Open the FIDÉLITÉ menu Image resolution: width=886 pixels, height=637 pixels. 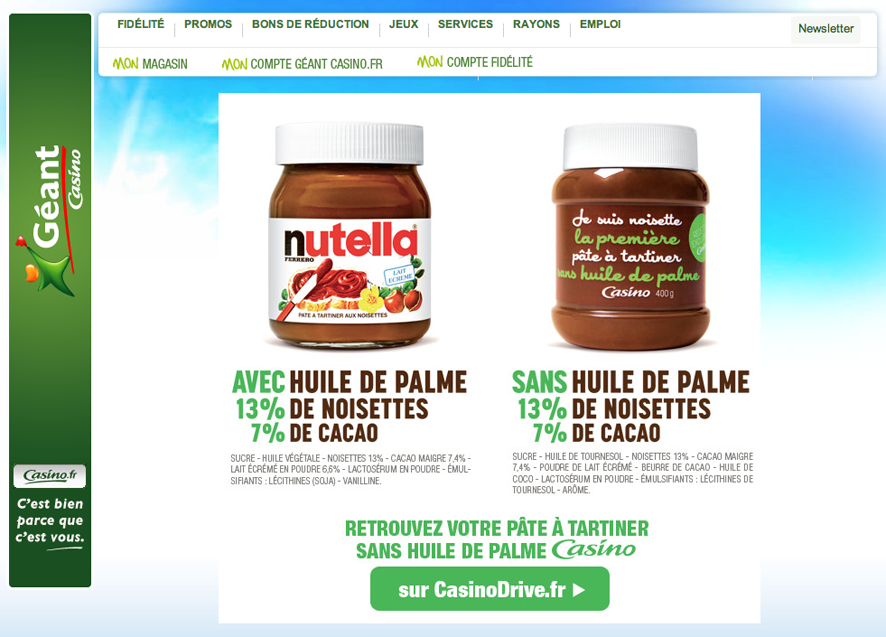click(141, 24)
